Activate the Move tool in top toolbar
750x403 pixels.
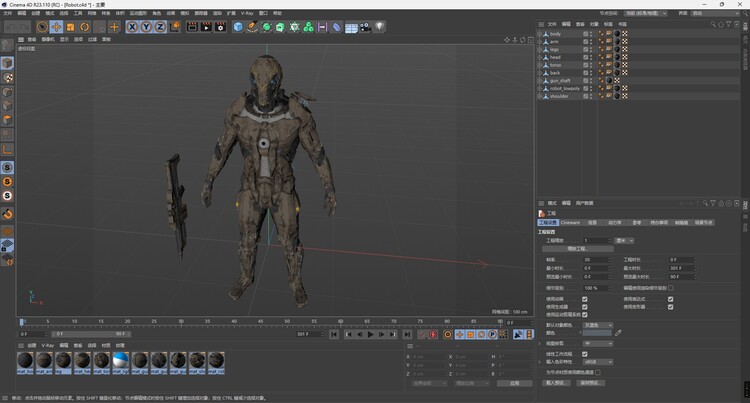point(56,27)
